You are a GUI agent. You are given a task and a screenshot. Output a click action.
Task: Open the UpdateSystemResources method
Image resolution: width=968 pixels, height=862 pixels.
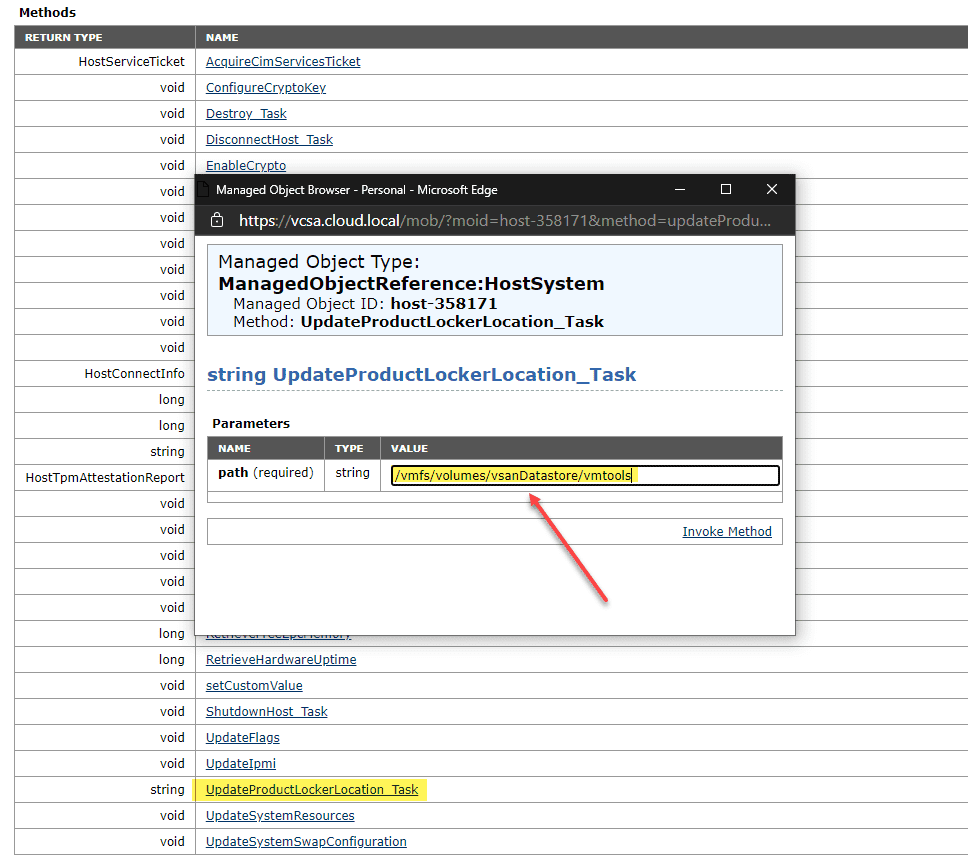coord(279,815)
